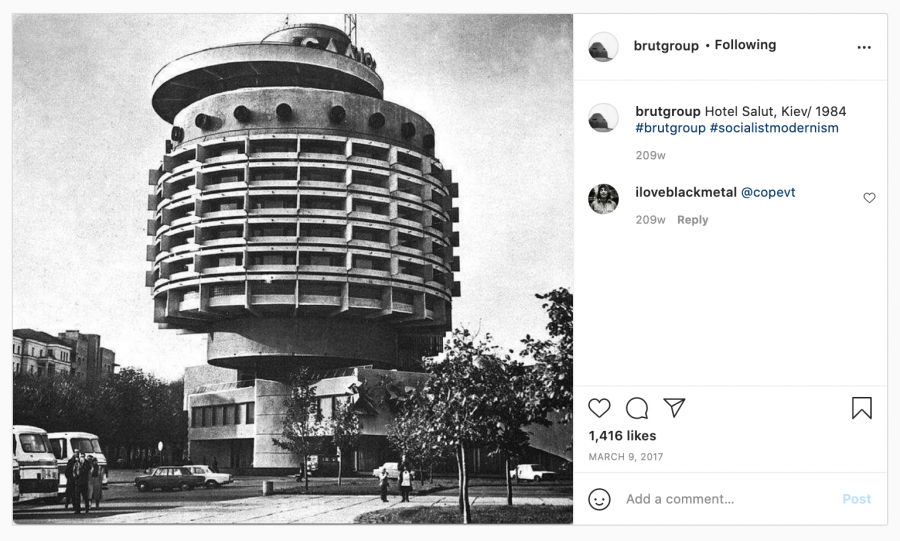The height and width of the screenshot is (541, 900).
Task: Open the emoji picker smiley icon
Action: pyautogui.click(x=599, y=499)
